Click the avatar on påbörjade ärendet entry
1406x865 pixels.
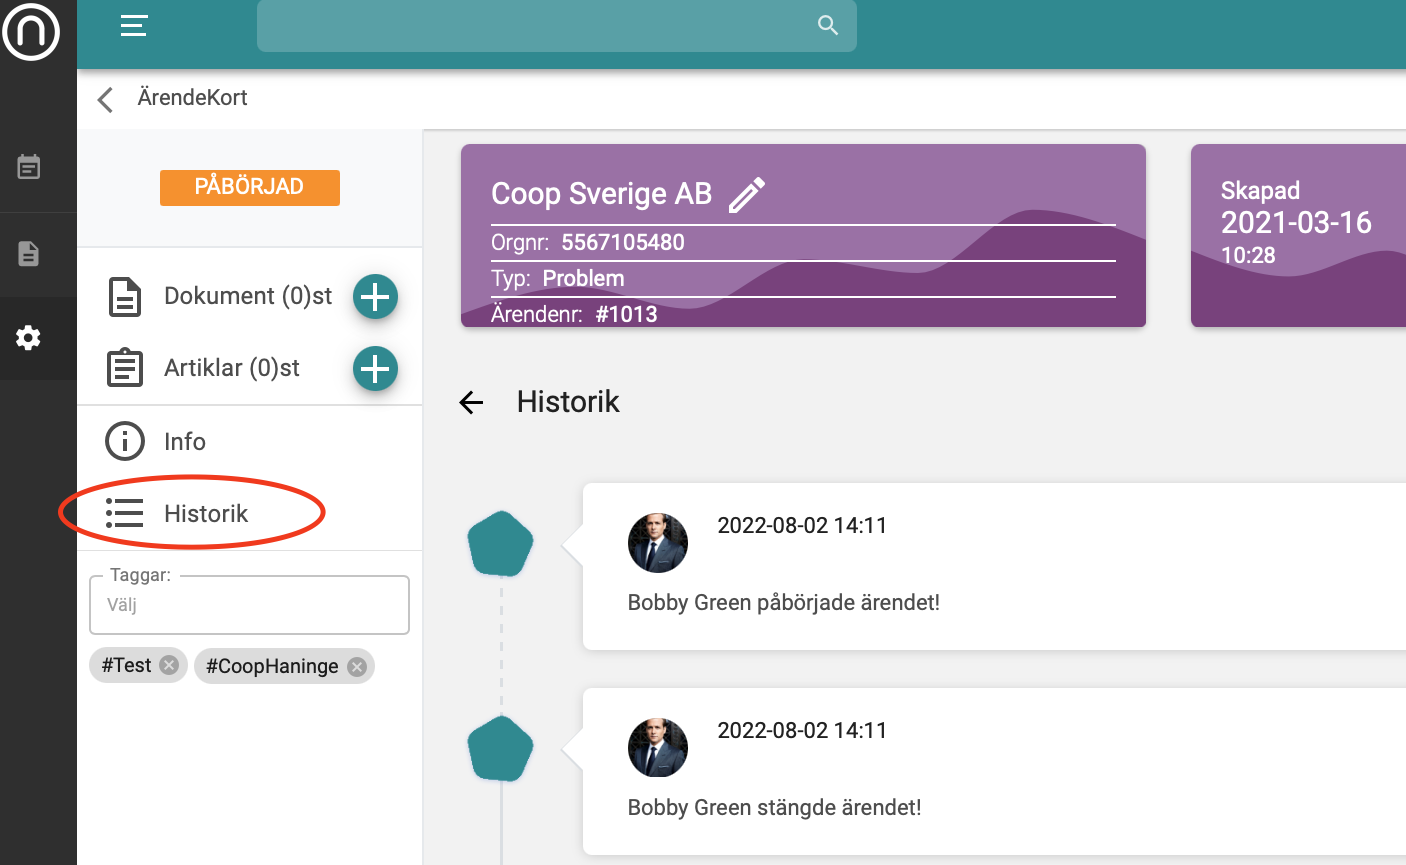658,543
